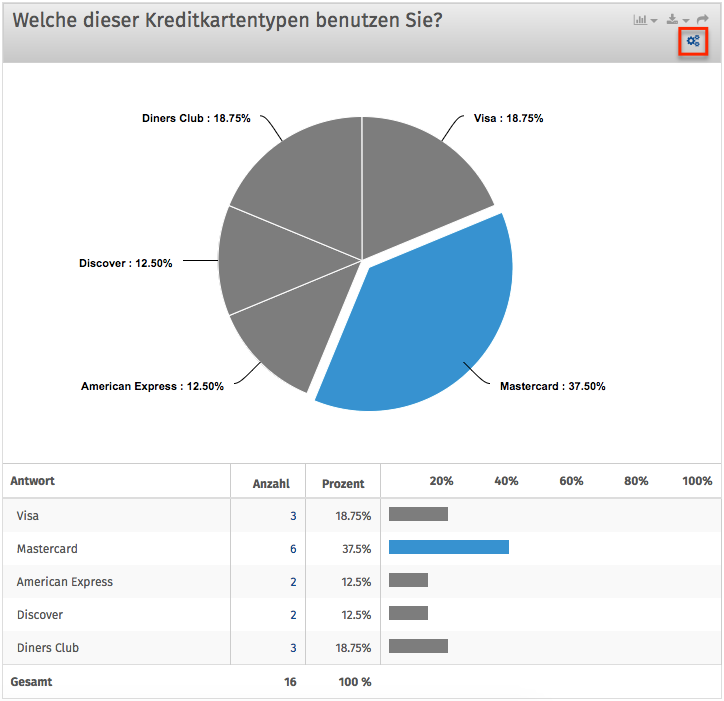Expand the chart type dropdown arrow
724x701 pixels.
(653, 21)
